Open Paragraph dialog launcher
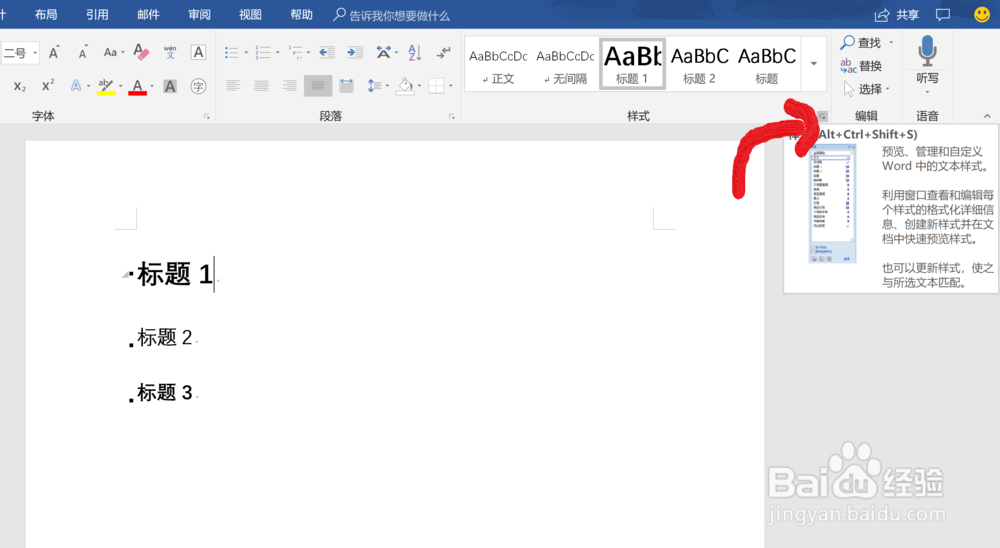Screen dimensions: 1000x548 coord(452,116)
